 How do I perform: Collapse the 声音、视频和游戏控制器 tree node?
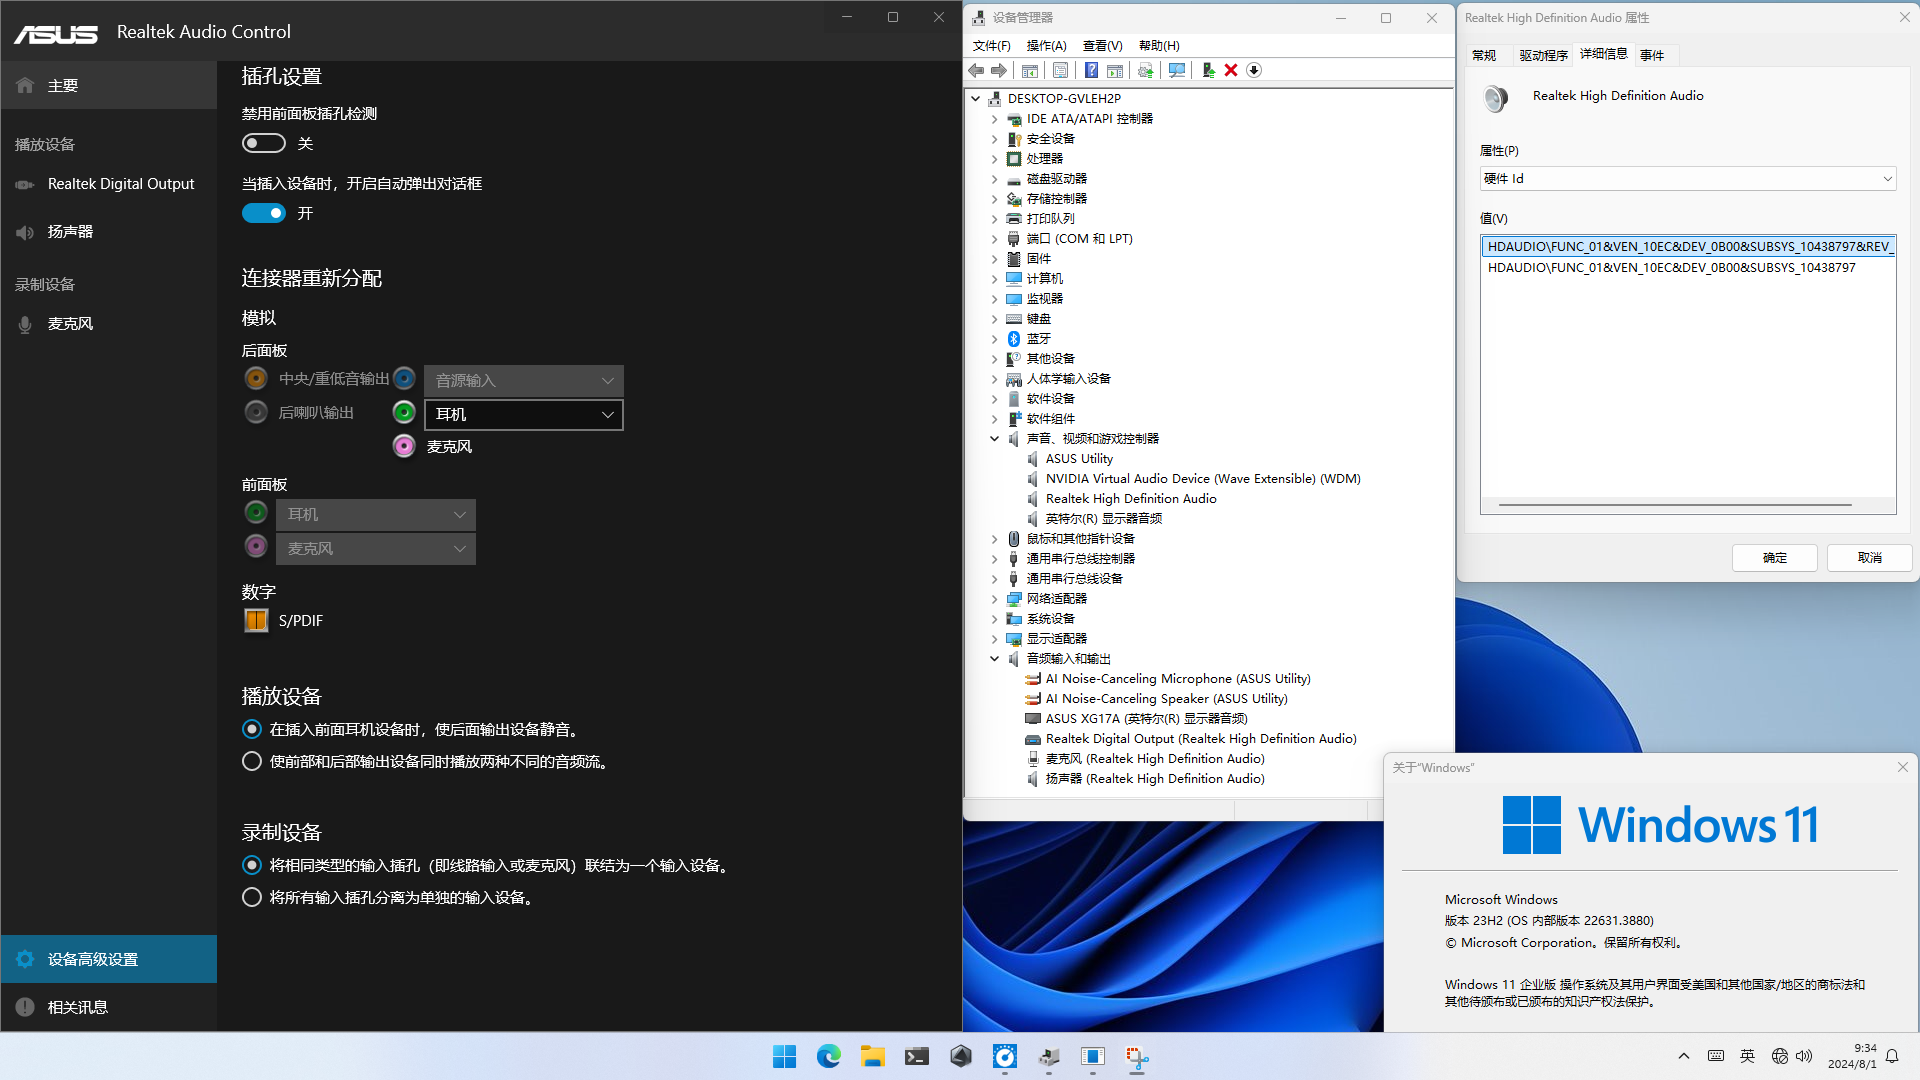[x=994, y=438]
